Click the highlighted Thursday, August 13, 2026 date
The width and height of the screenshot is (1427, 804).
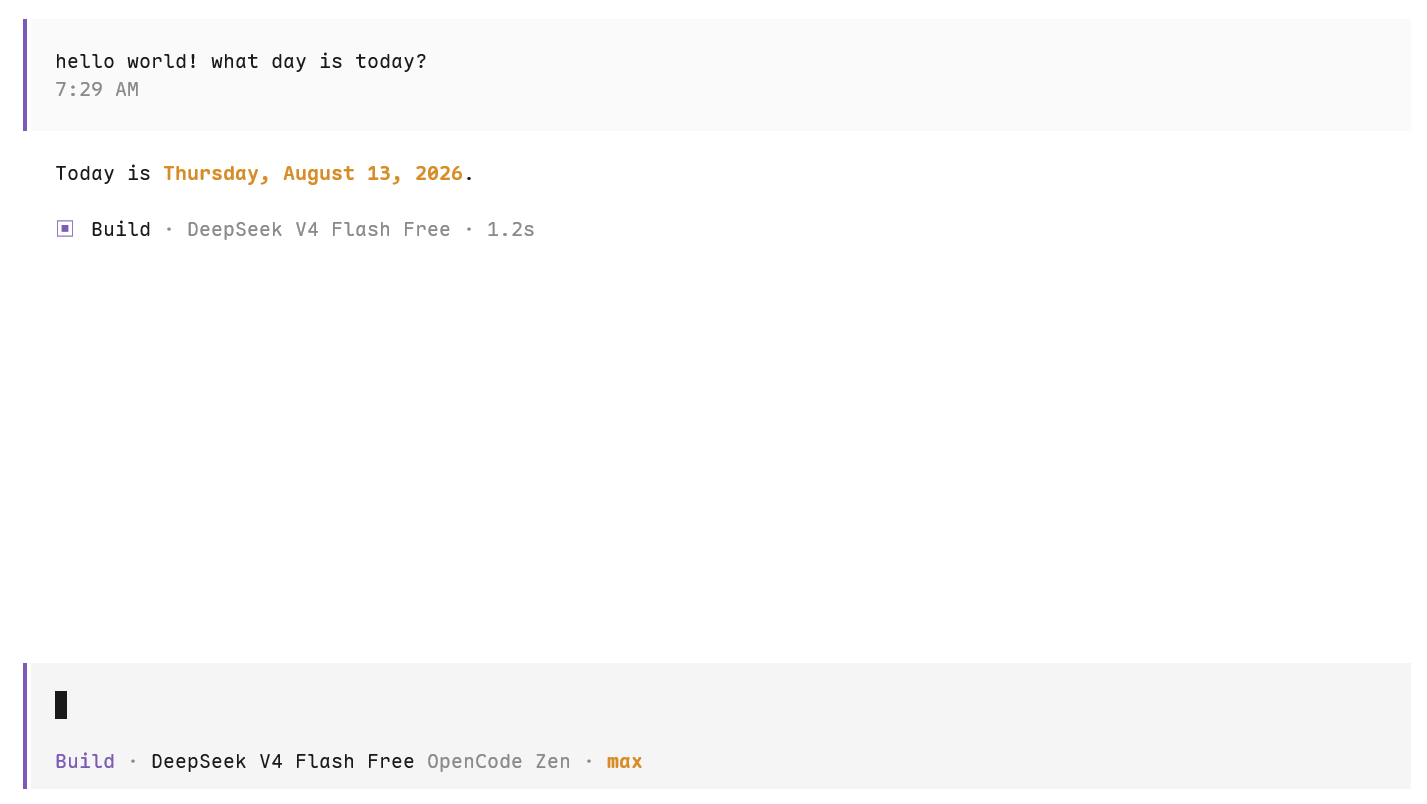coord(313,173)
